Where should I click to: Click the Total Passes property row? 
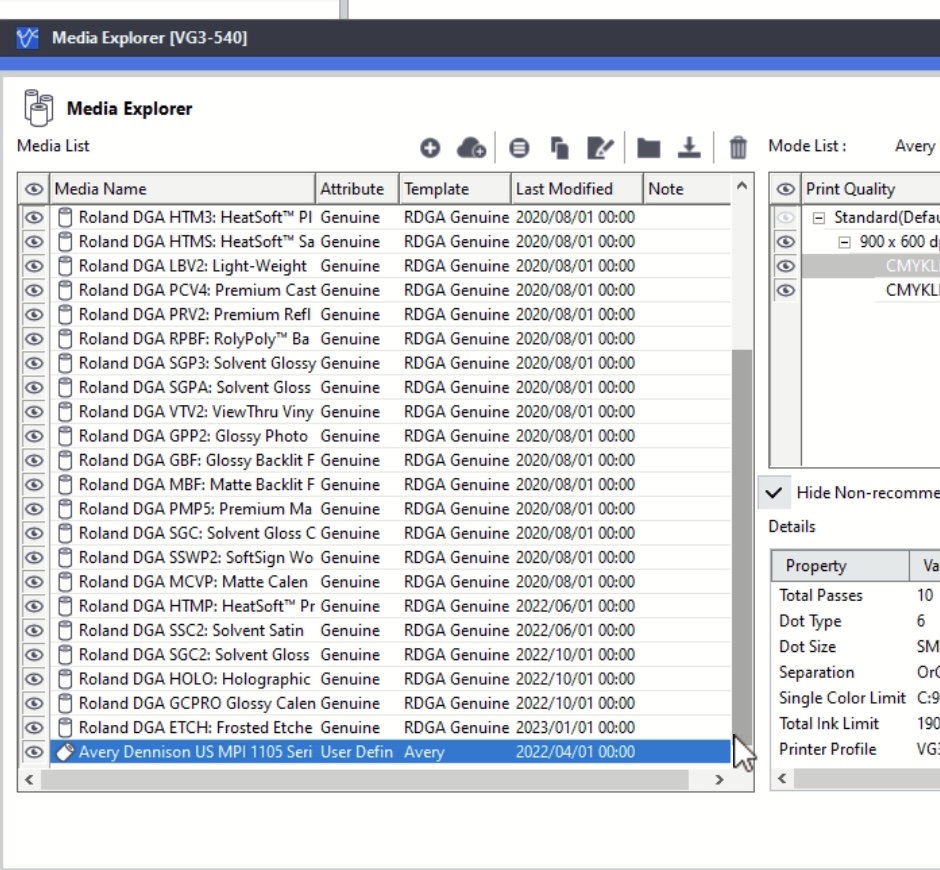pyautogui.click(x=856, y=595)
